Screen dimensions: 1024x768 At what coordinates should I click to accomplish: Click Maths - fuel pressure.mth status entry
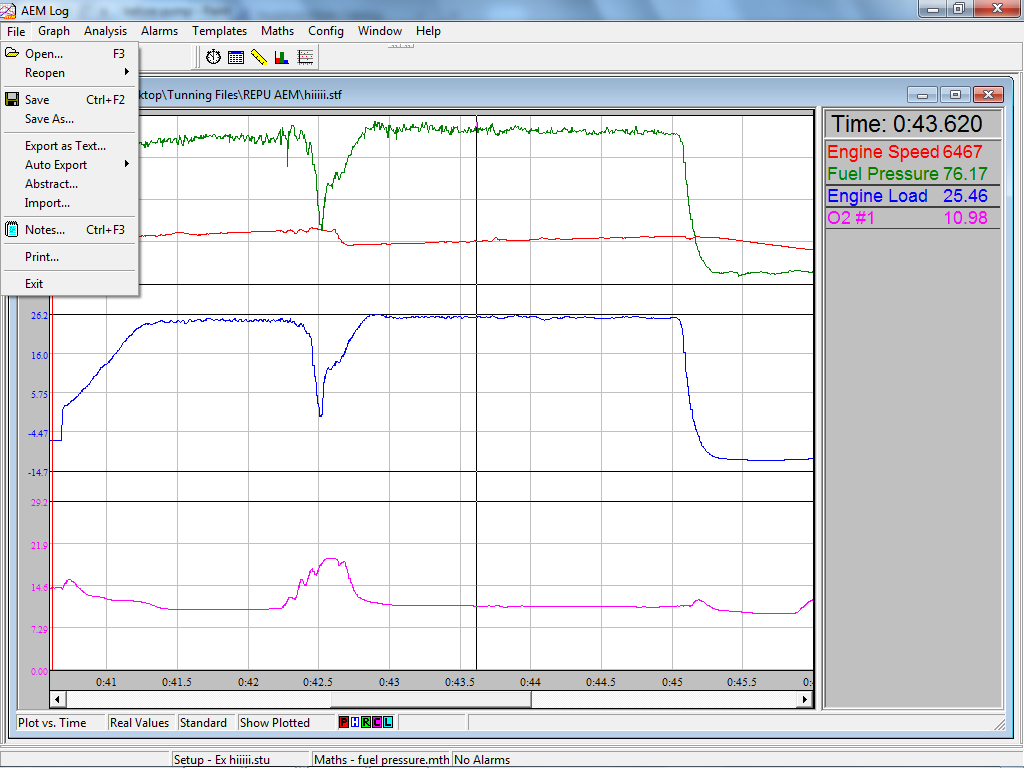point(381,760)
